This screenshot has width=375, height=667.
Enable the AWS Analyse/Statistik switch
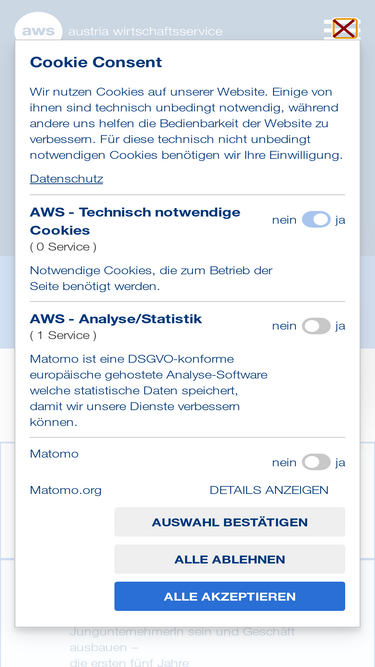click(x=316, y=326)
